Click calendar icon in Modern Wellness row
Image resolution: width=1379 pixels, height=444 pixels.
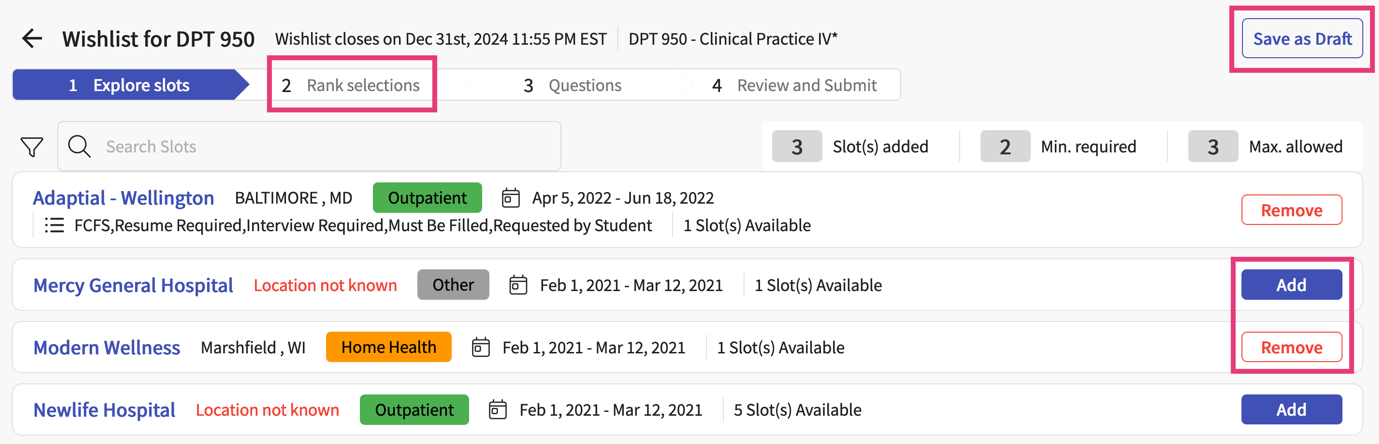point(481,348)
